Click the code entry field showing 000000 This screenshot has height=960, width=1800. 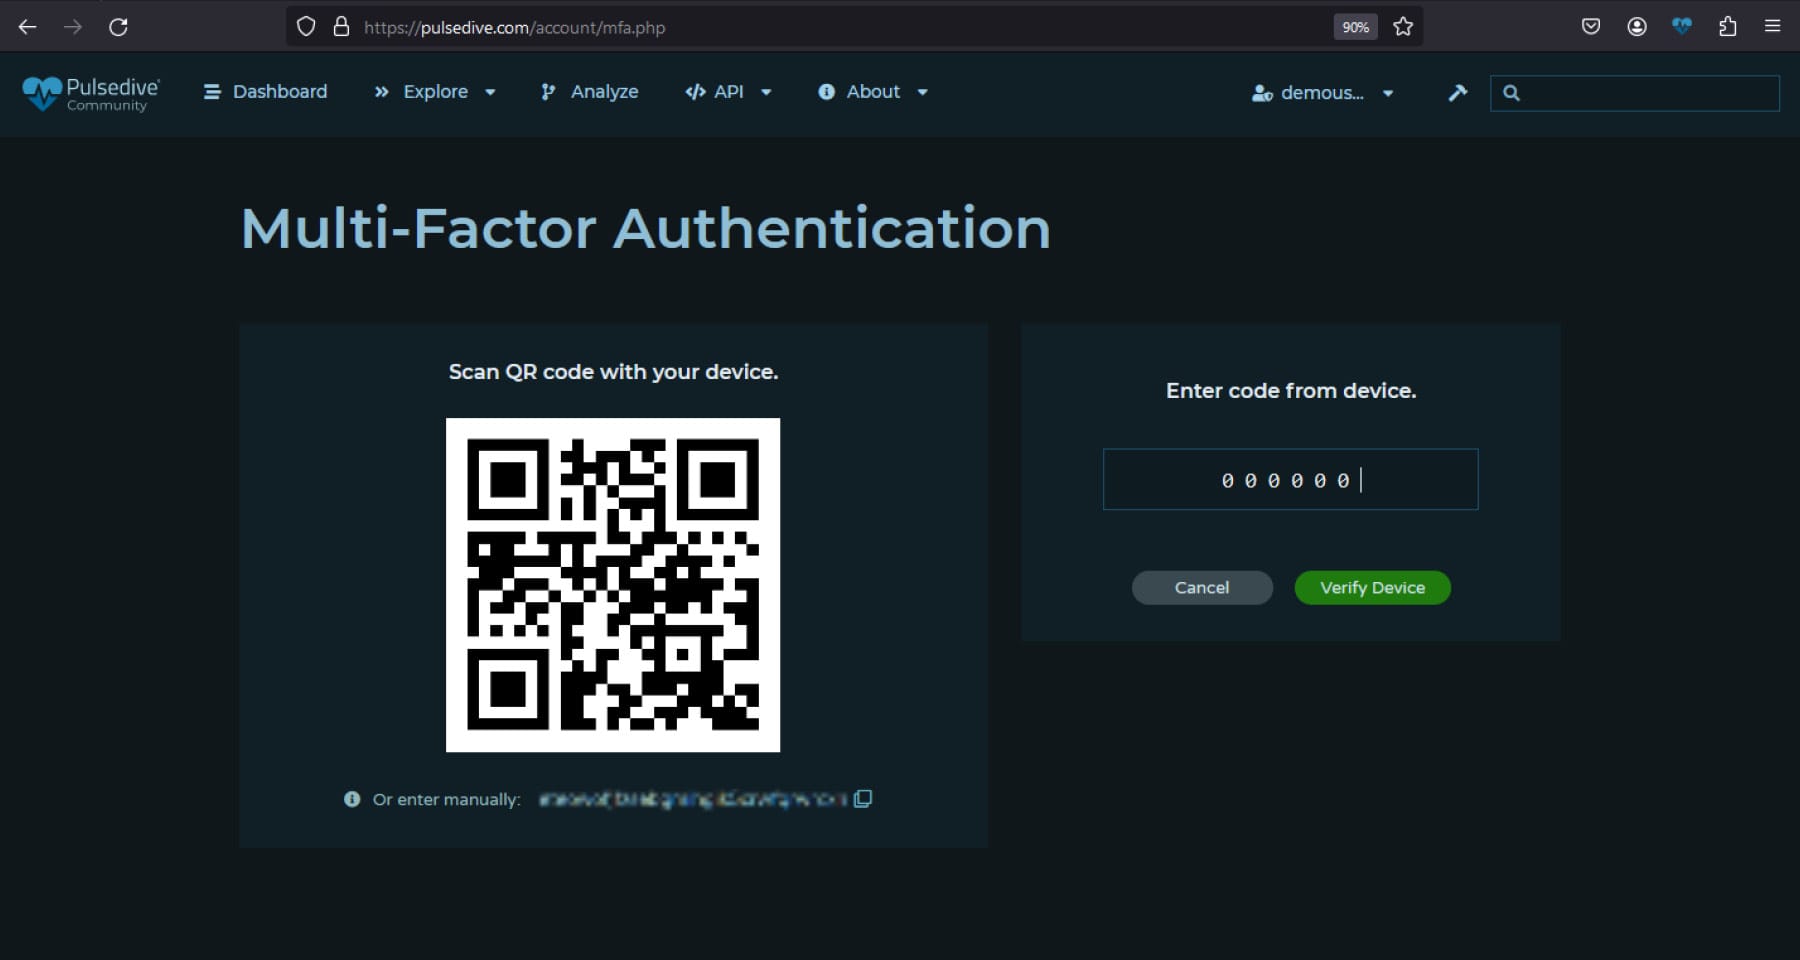point(1290,479)
